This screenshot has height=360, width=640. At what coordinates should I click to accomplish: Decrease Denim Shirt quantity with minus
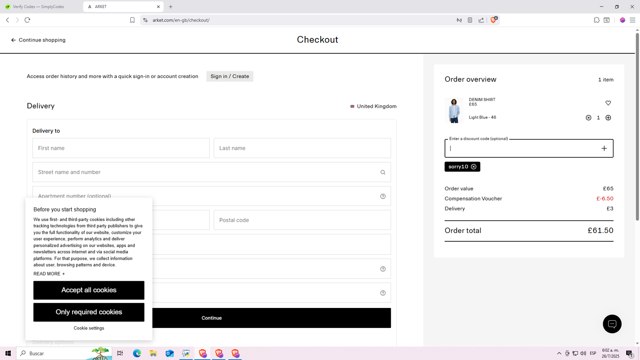click(588, 118)
